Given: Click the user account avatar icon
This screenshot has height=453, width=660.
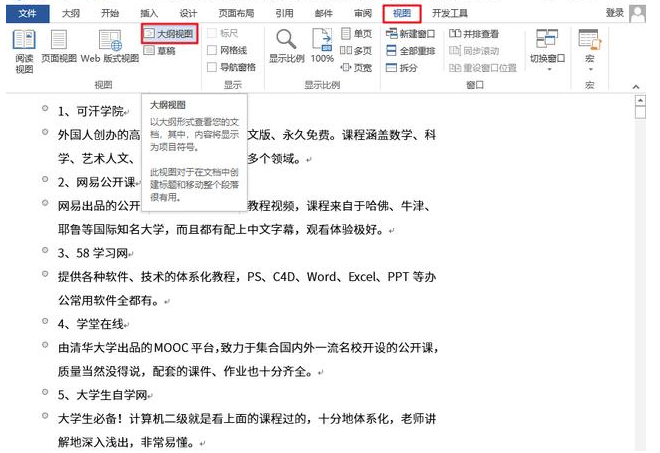Looking at the screenshot, I should pyautogui.click(x=637, y=13).
